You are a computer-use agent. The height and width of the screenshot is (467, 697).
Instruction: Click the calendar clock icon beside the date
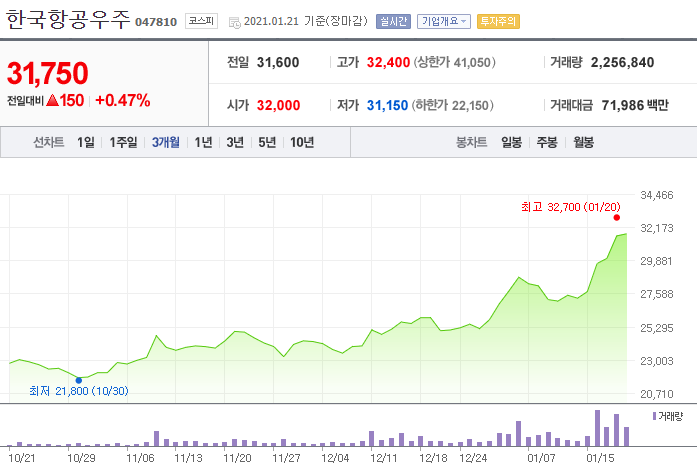coord(234,22)
